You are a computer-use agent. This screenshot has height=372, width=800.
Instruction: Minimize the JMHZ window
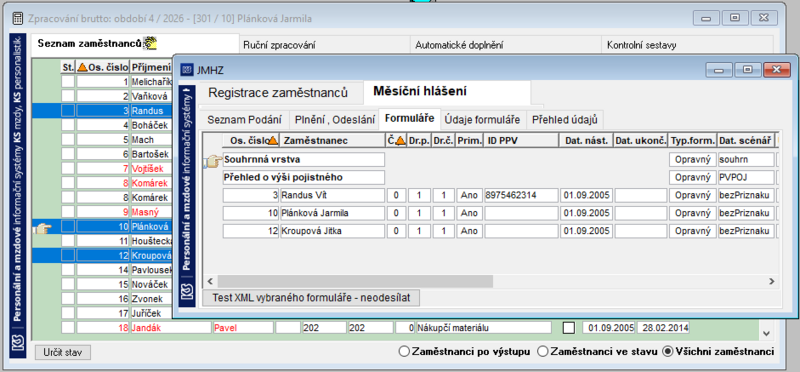720,69
